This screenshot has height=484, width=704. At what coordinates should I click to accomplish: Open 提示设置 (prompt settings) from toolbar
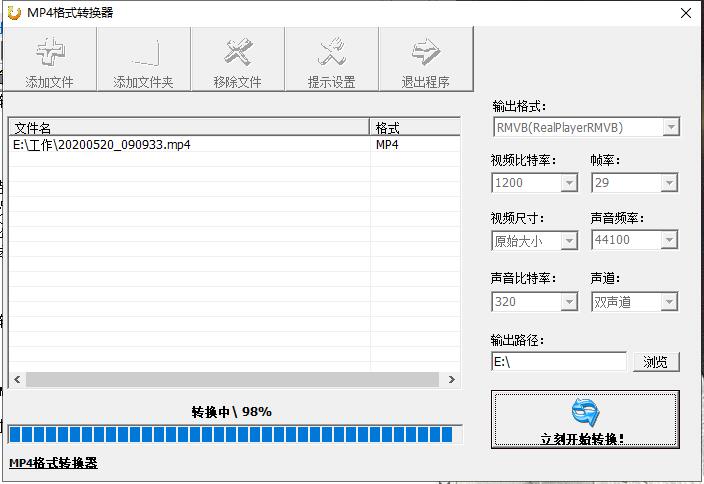coord(332,59)
